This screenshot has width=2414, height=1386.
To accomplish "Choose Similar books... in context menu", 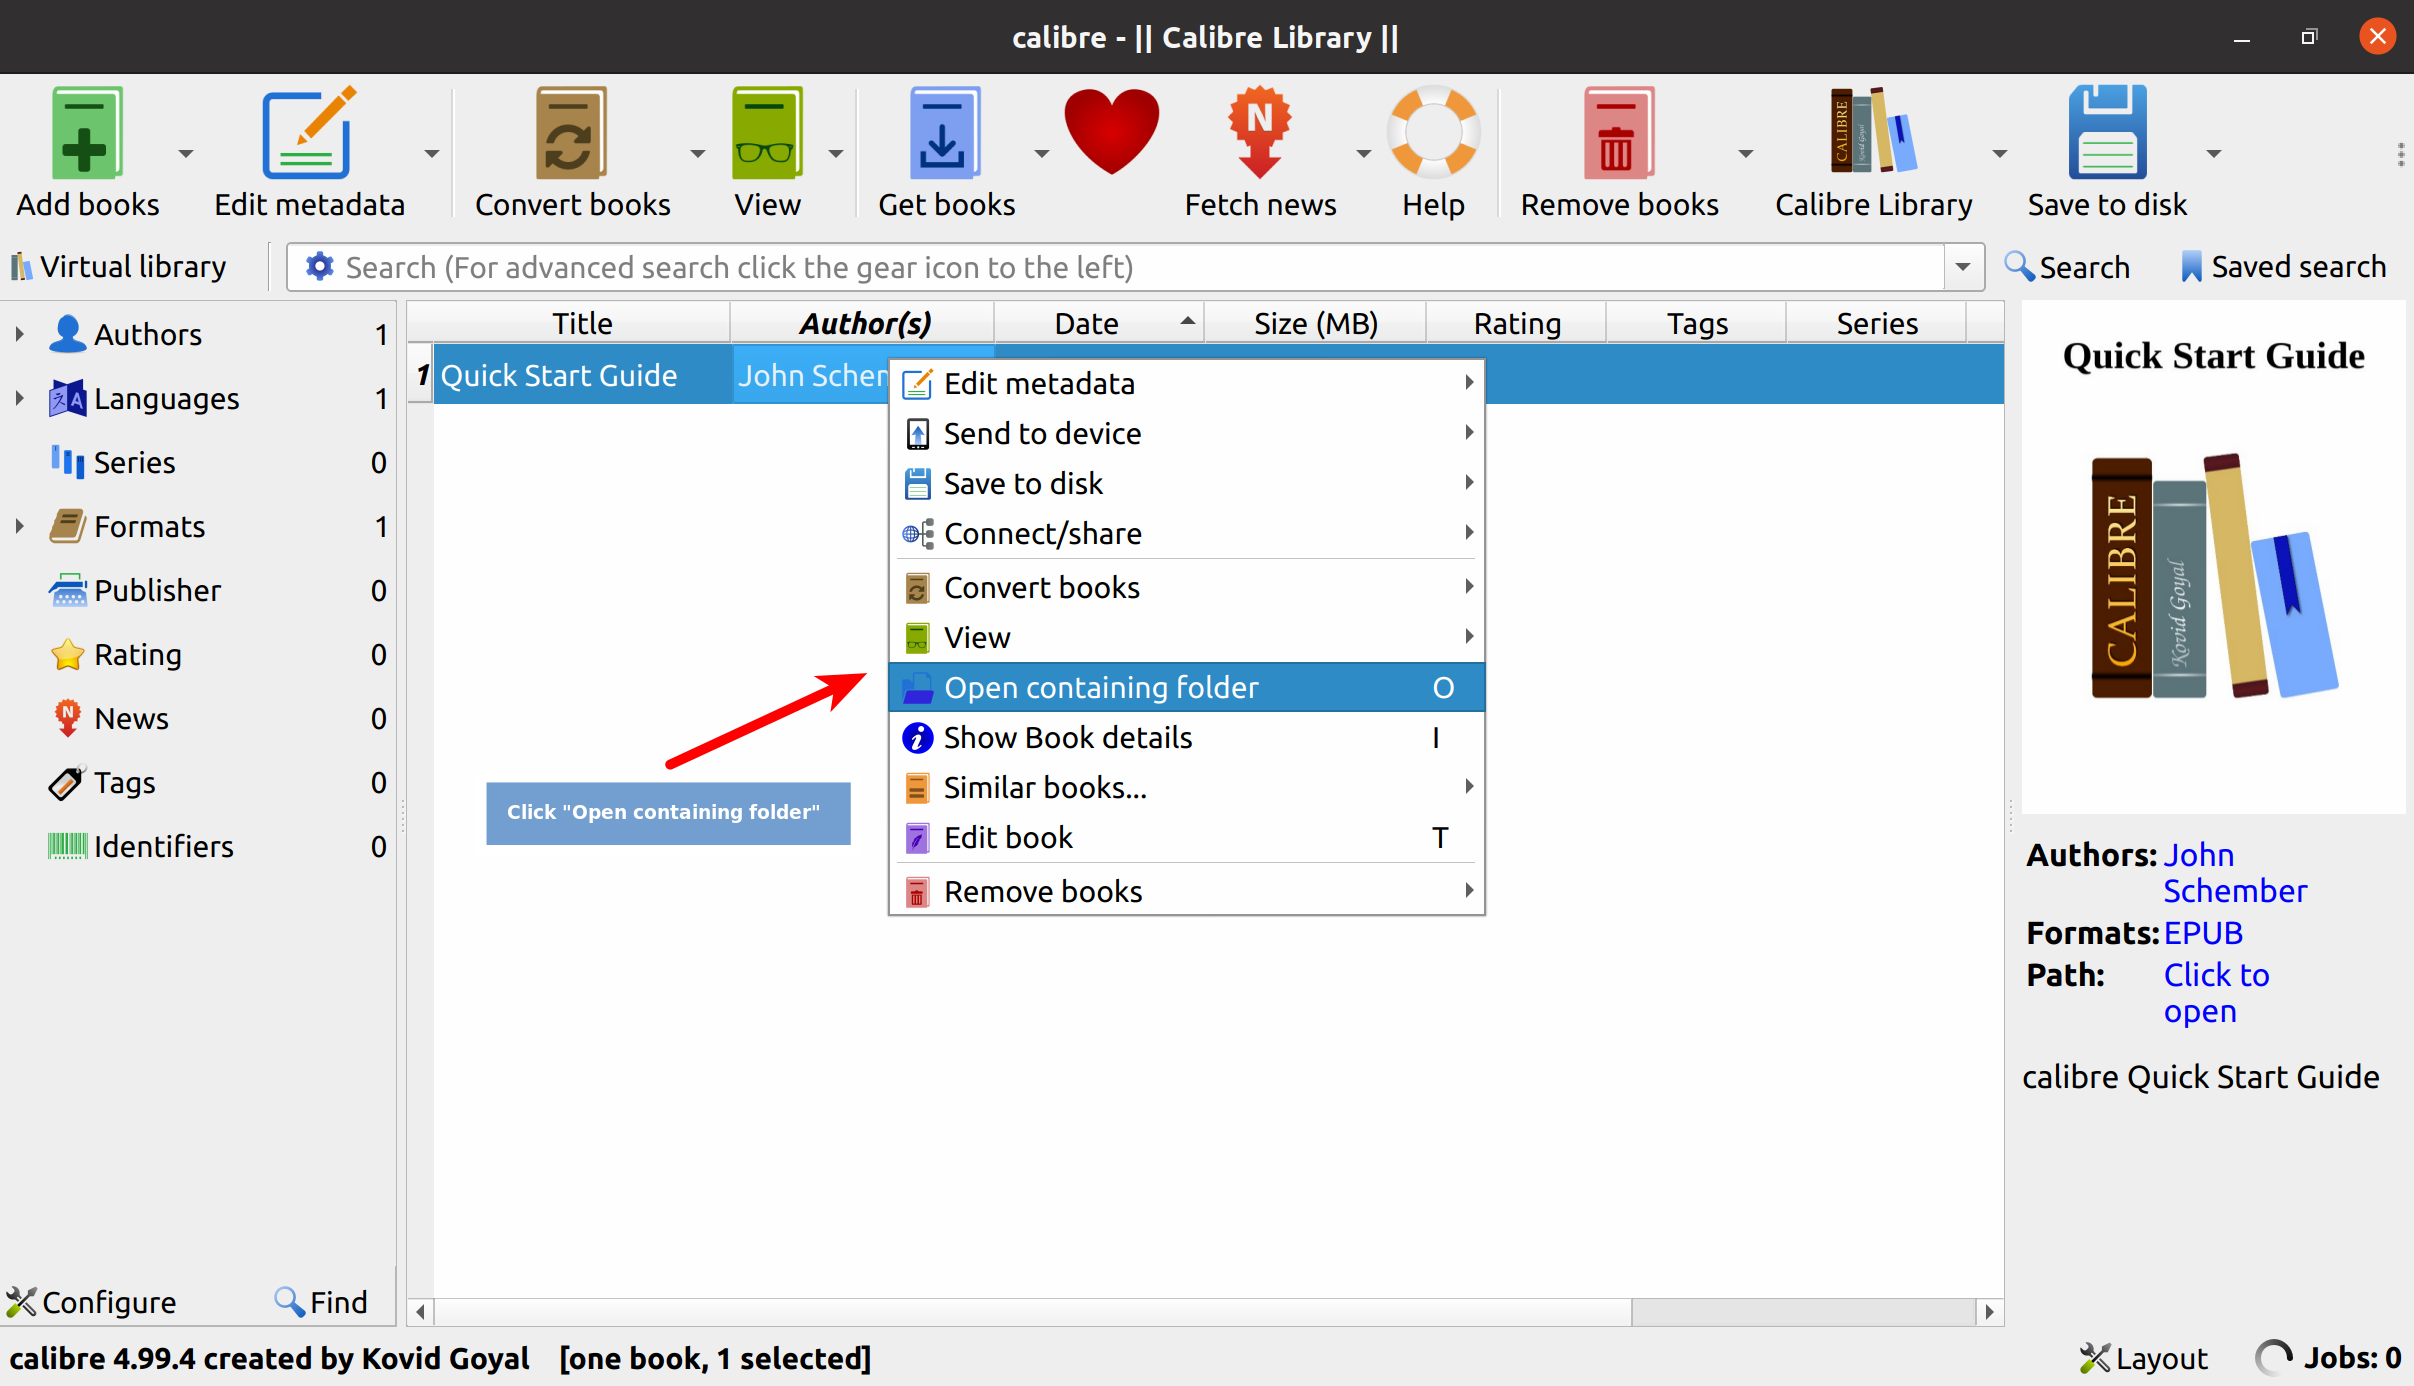I will tap(1186, 788).
